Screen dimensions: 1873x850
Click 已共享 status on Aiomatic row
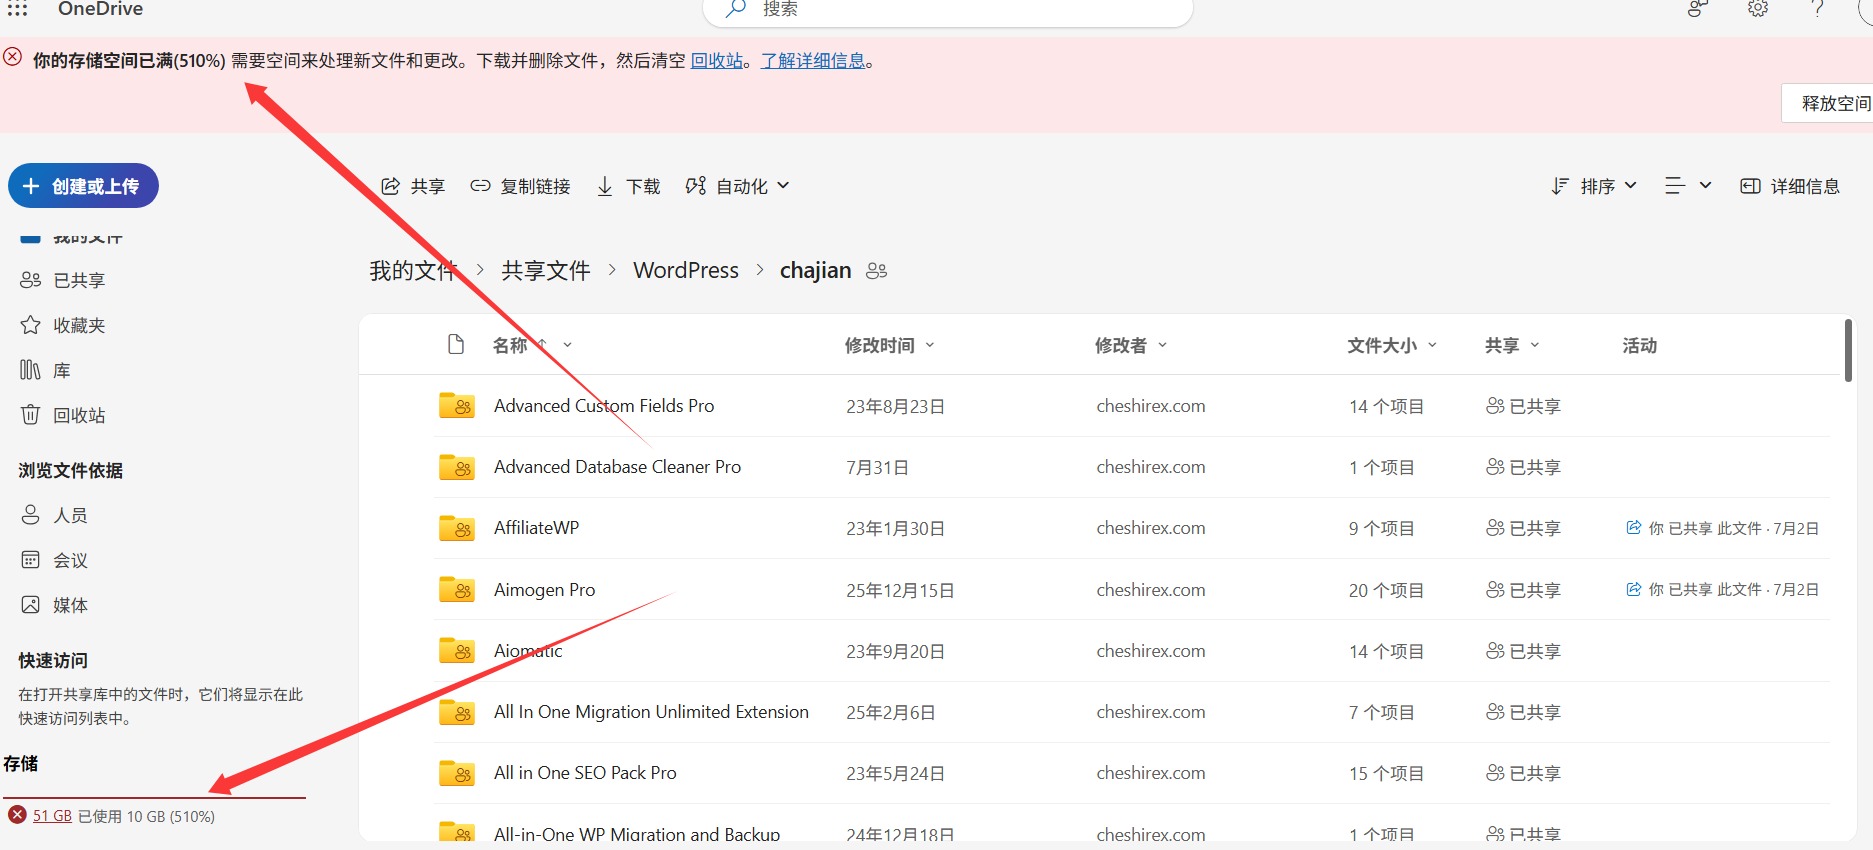click(x=1523, y=651)
